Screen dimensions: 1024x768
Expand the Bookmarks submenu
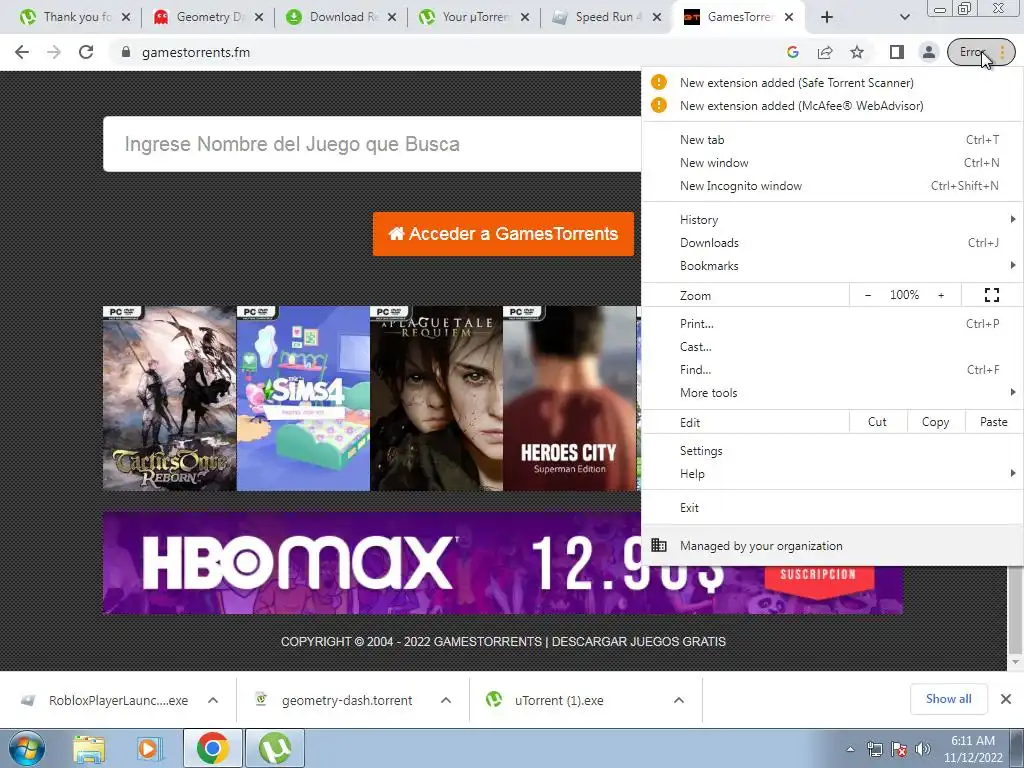coord(832,266)
